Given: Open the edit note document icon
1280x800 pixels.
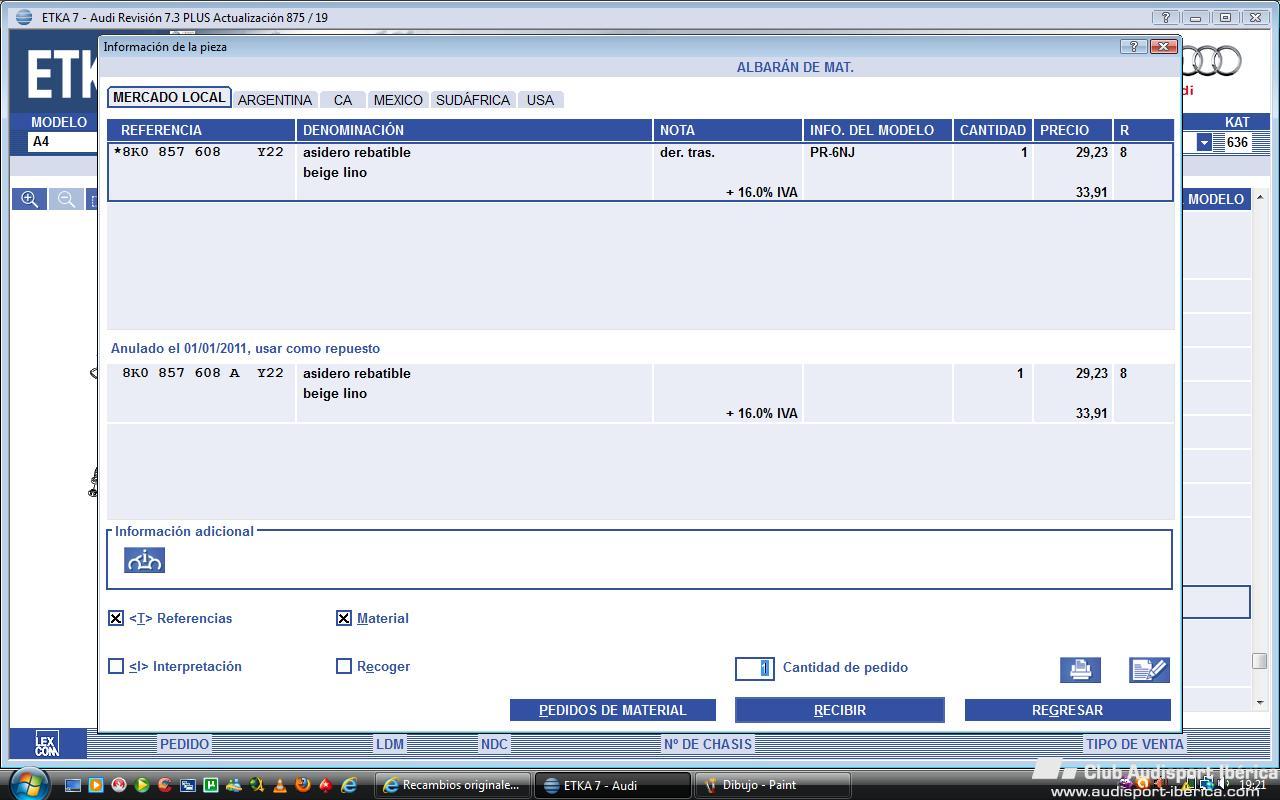Looking at the screenshot, I should (x=1149, y=670).
